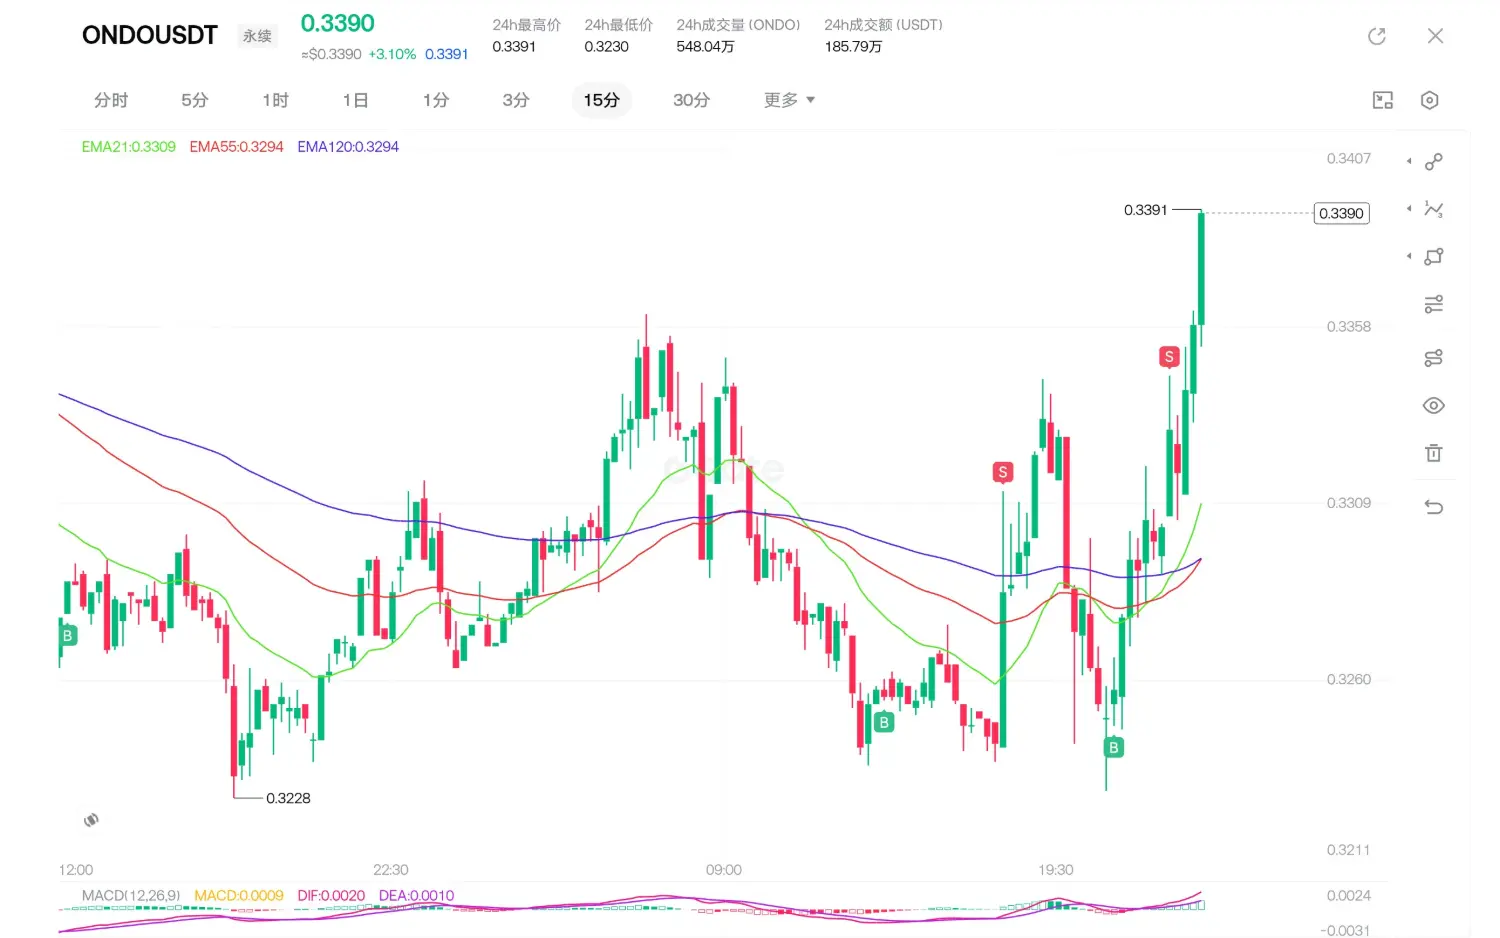The height and width of the screenshot is (938, 1500).
Task: Select the line drawing tool icon
Action: [1433, 161]
